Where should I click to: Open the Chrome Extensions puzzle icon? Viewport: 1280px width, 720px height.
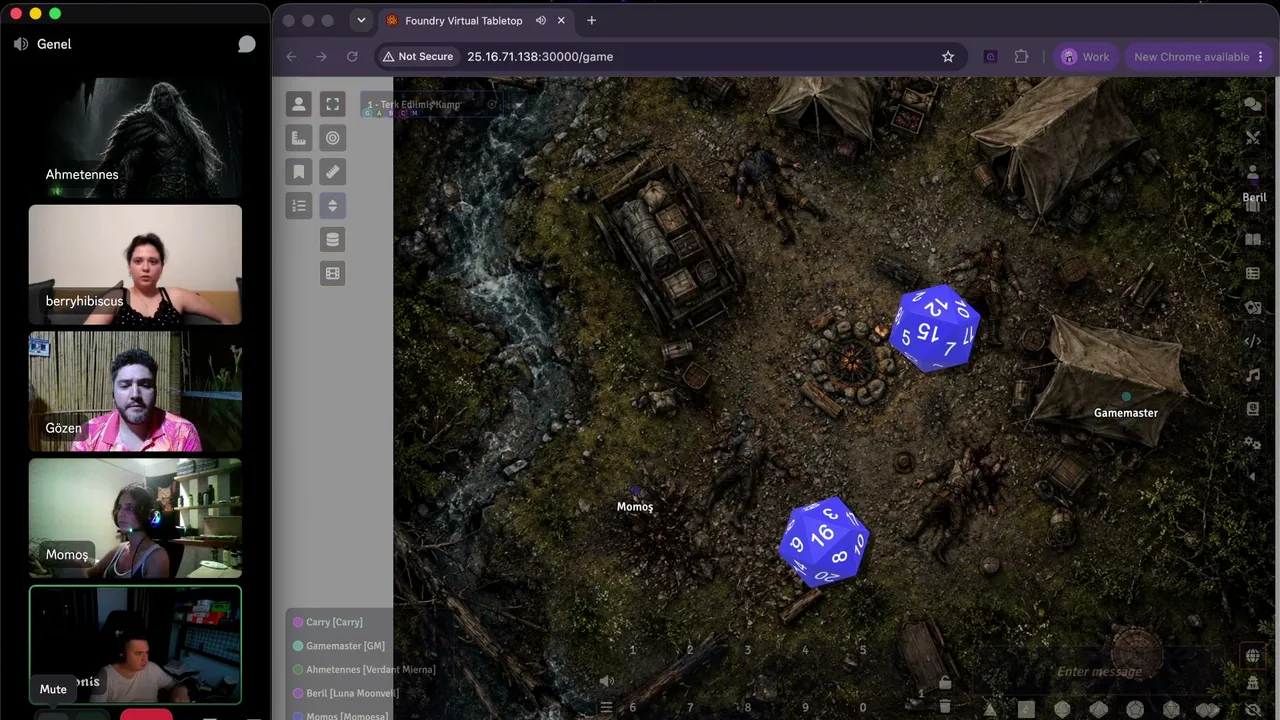(1021, 57)
